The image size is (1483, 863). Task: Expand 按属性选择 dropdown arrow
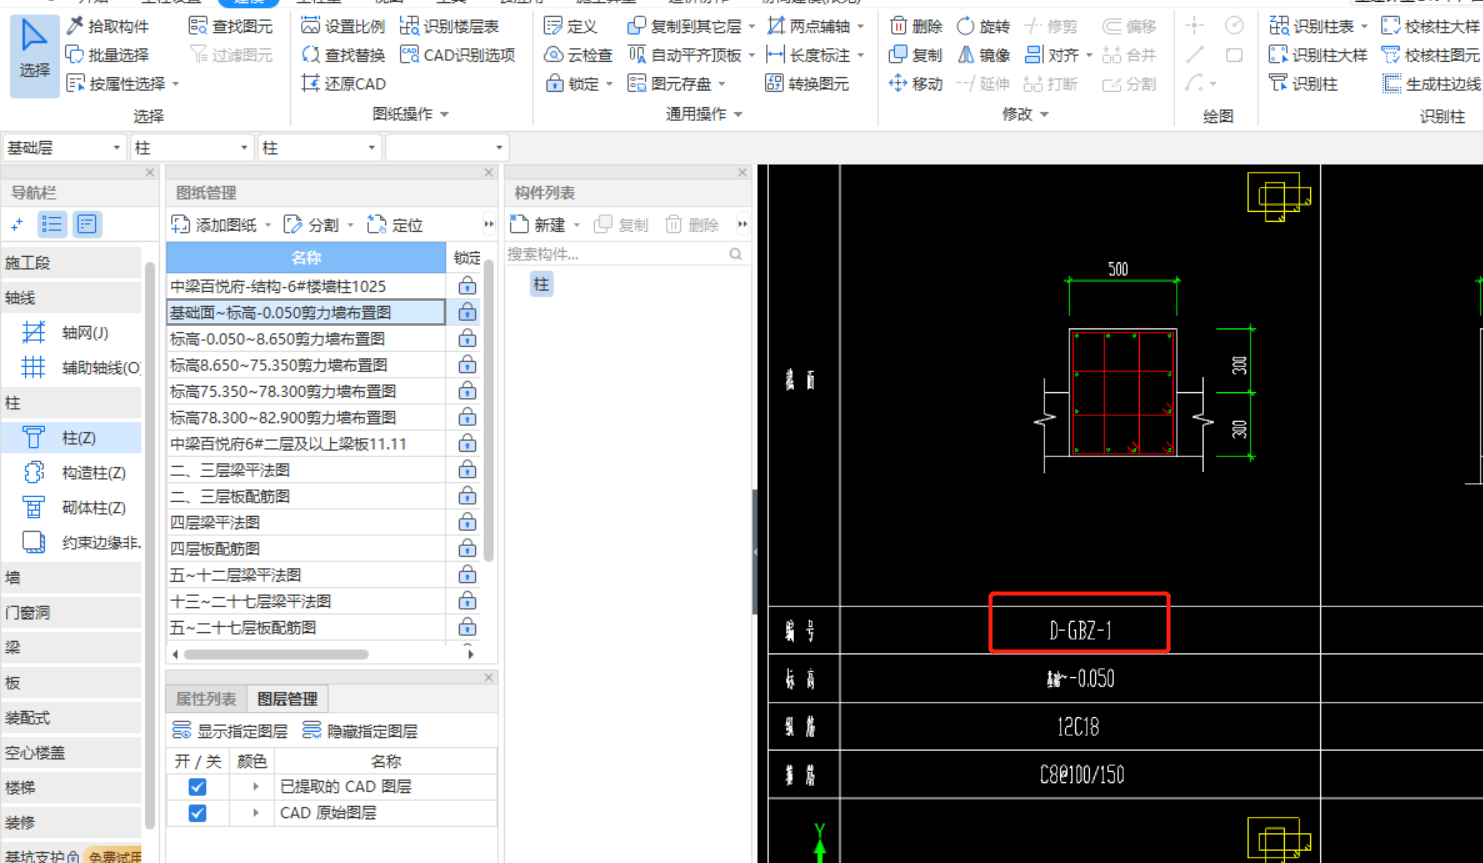tap(176, 84)
